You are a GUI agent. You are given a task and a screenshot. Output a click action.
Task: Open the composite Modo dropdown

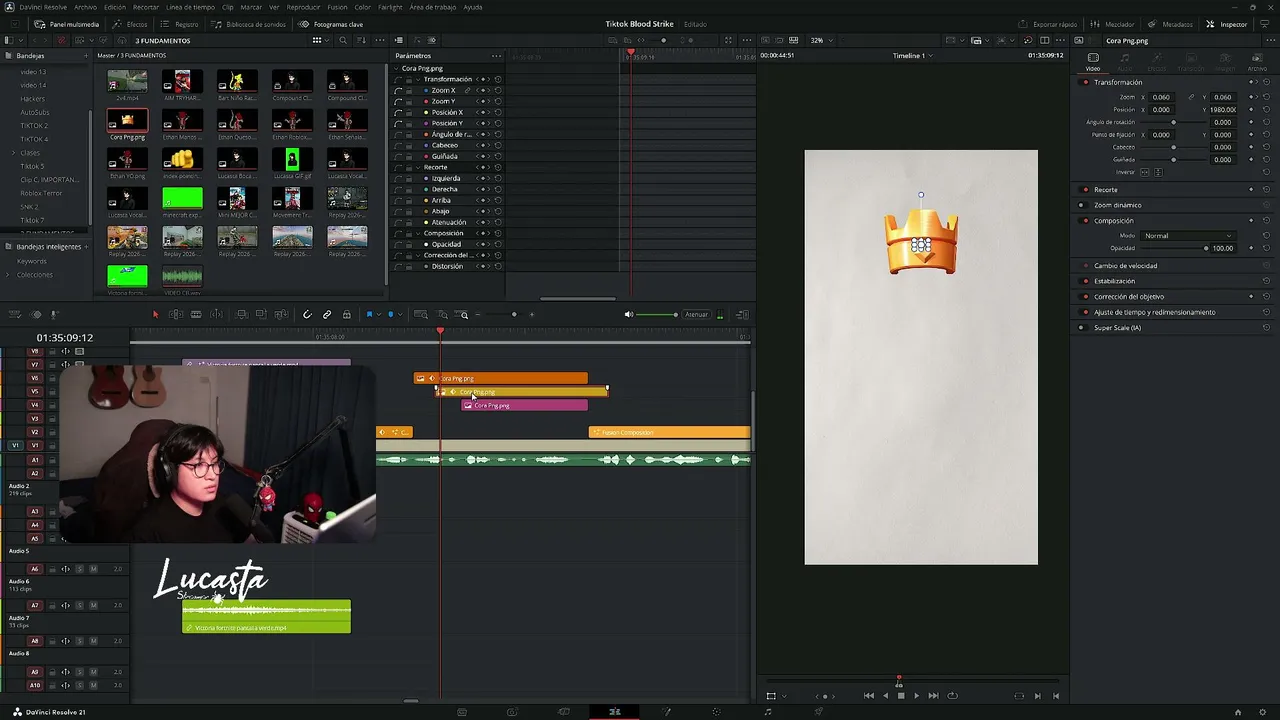pos(1188,236)
